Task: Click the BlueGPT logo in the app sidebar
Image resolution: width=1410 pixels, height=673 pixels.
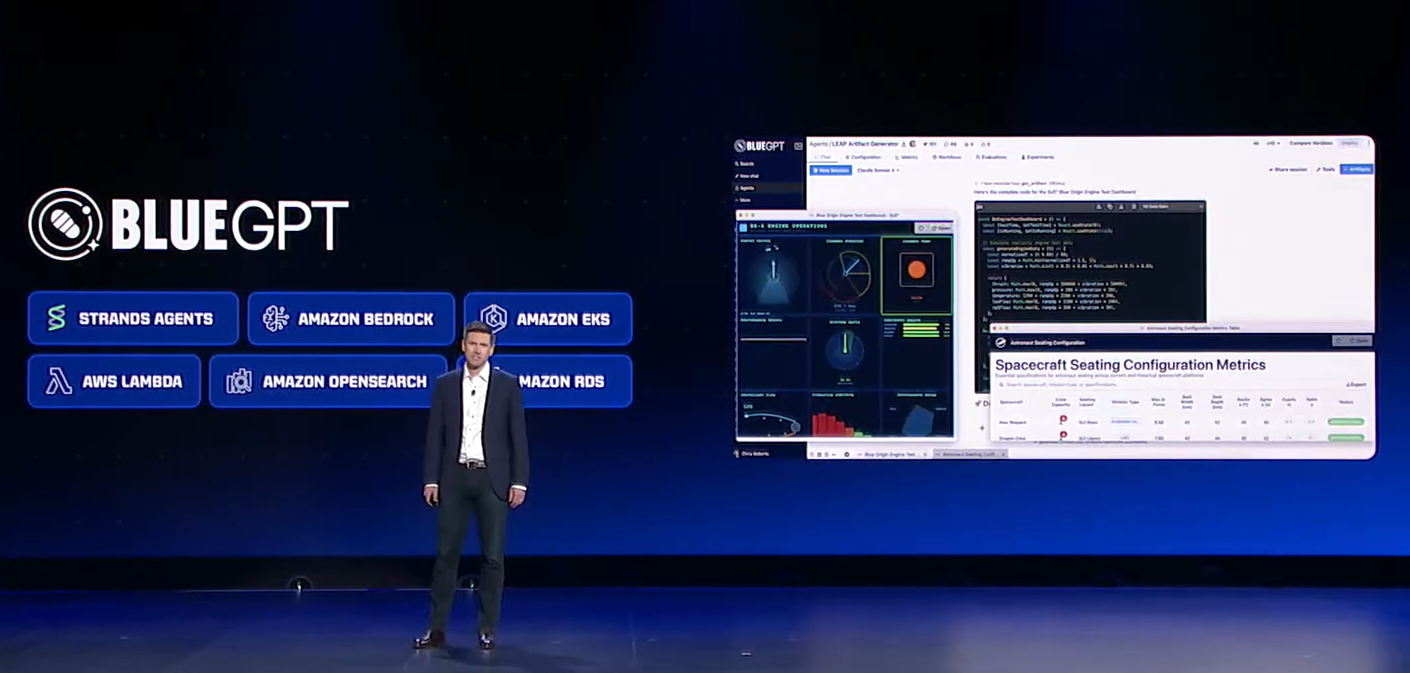Action: 759,146
